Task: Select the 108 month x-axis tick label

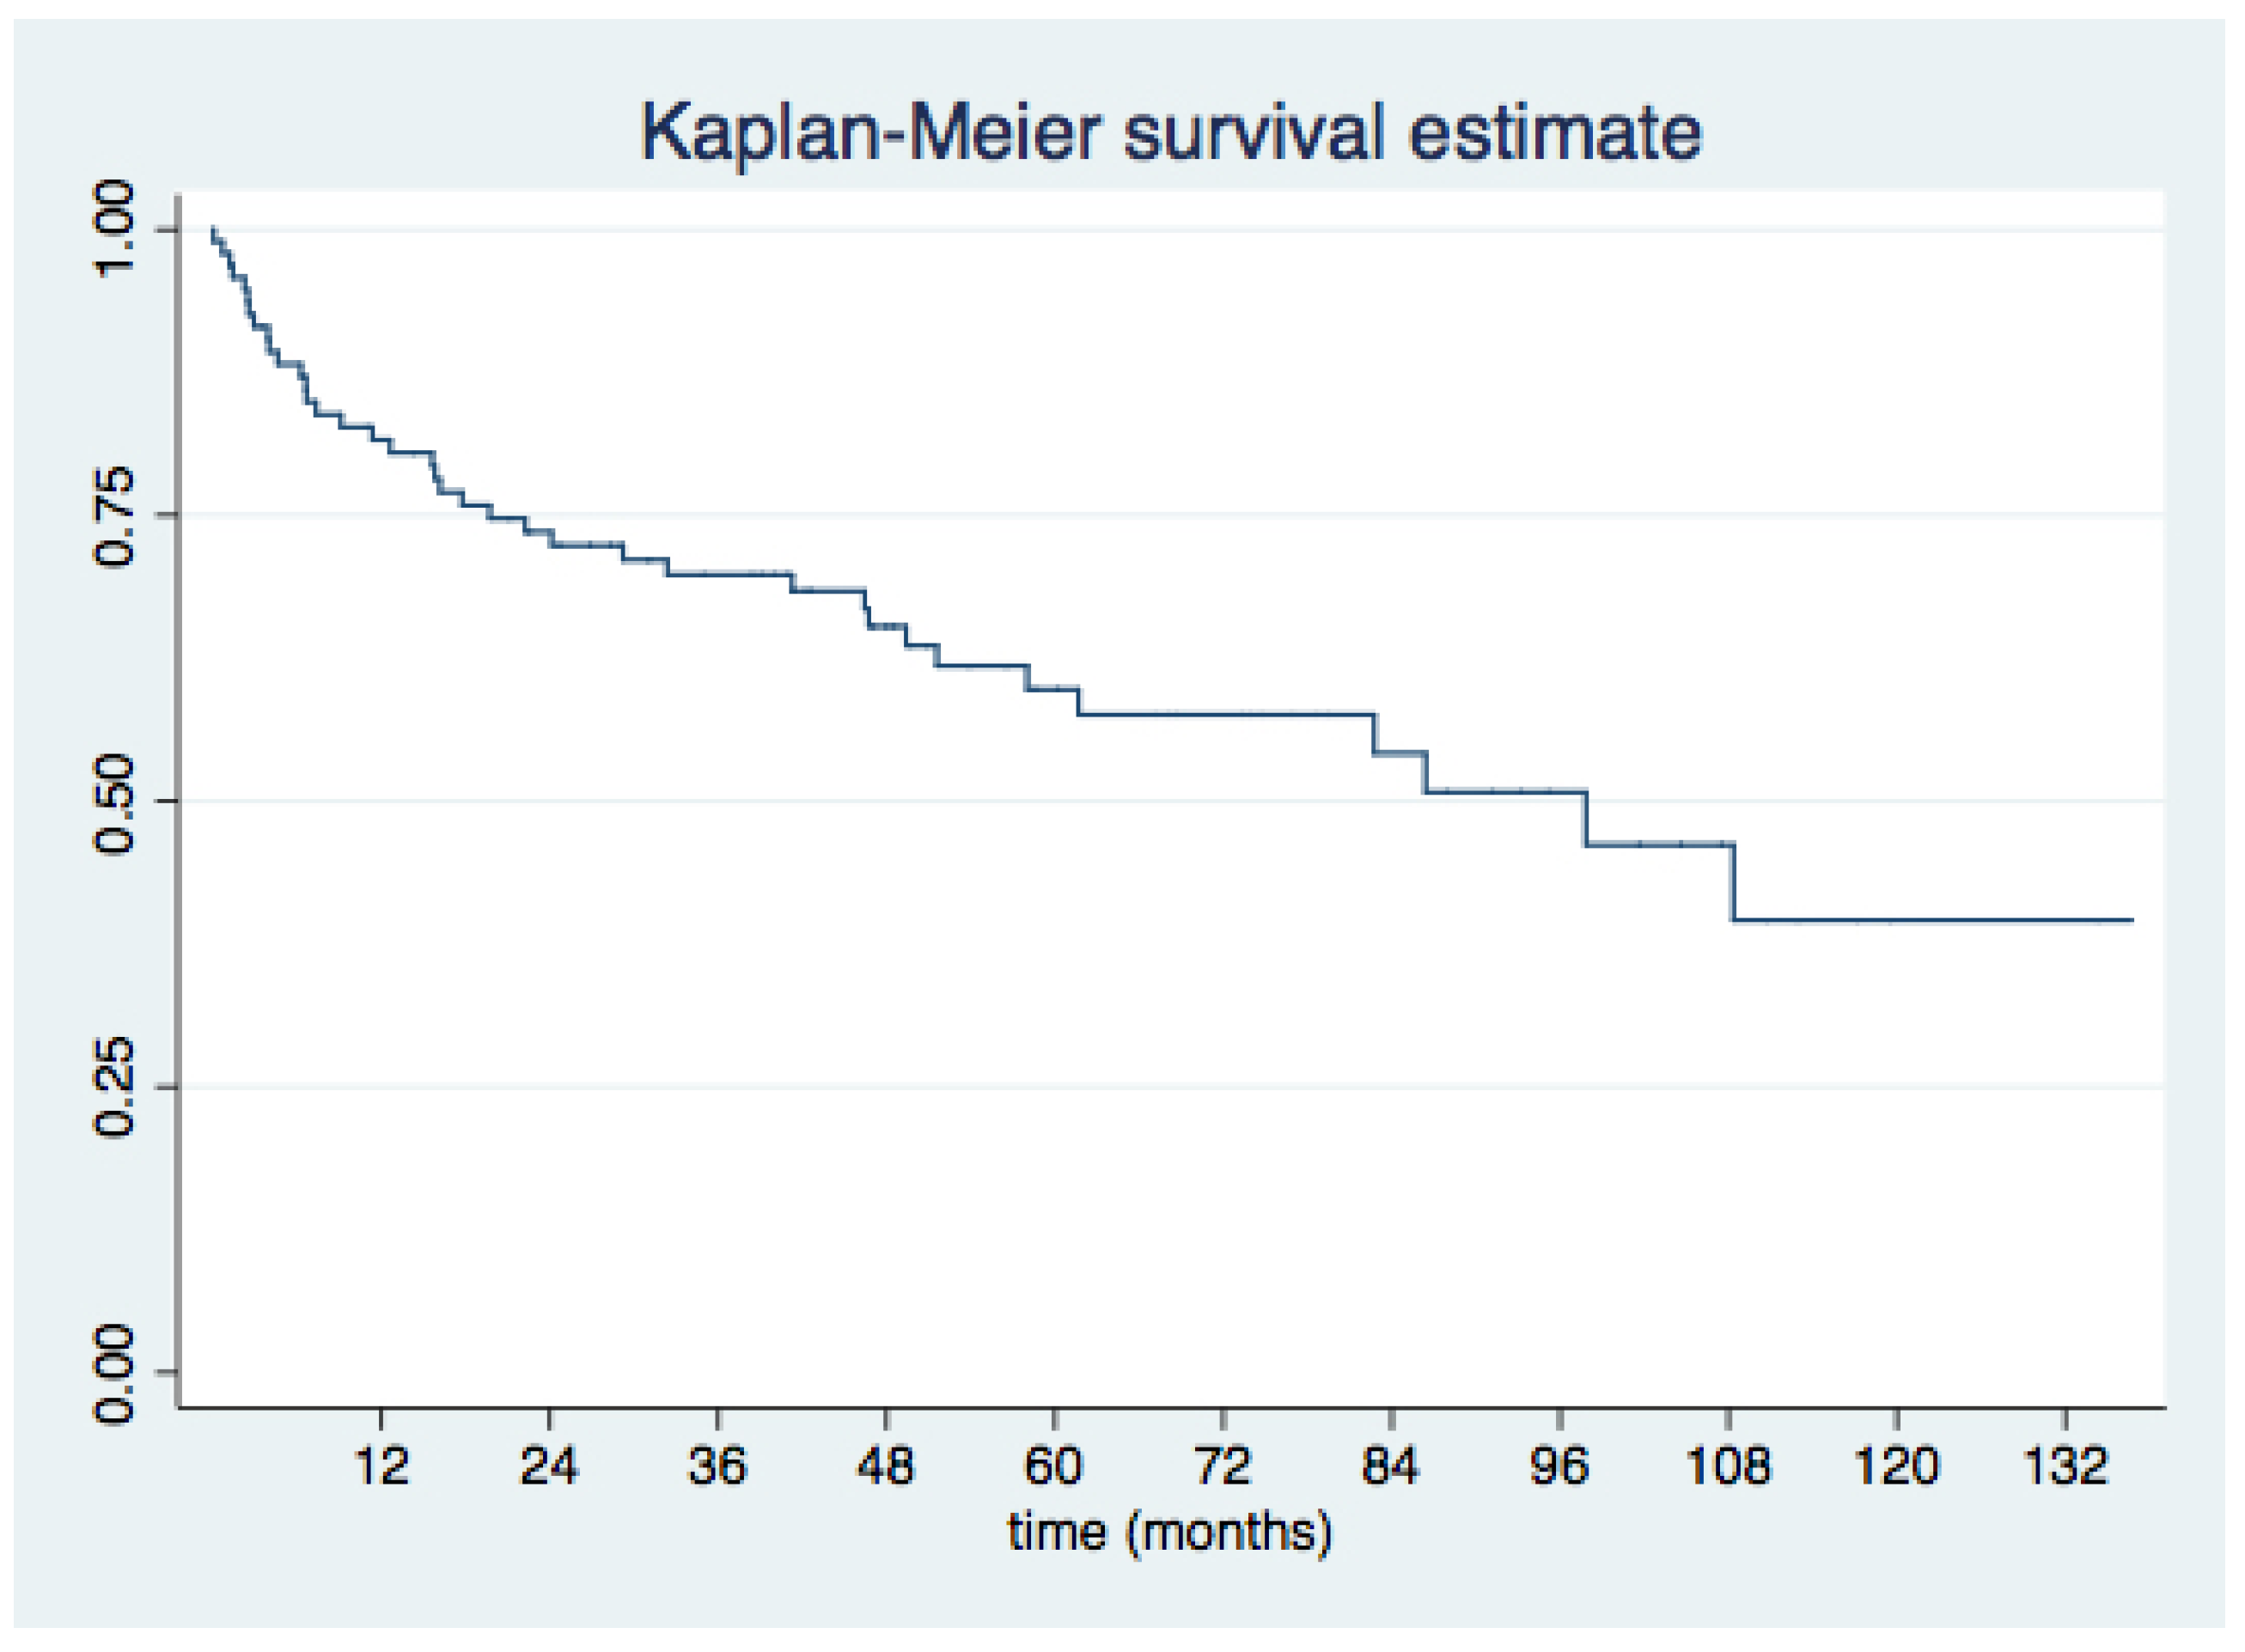Action: click(x=1728, y=1466)
